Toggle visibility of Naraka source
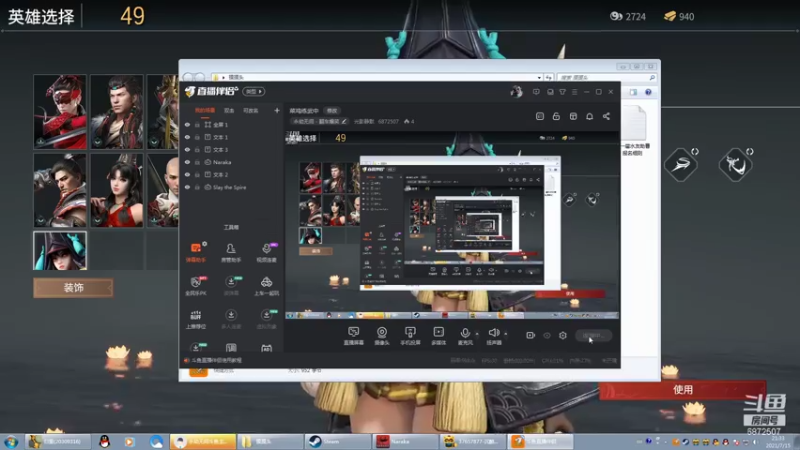Image resolution: width=800 pixels, height=450 pixels. click(x=187, y=162)
